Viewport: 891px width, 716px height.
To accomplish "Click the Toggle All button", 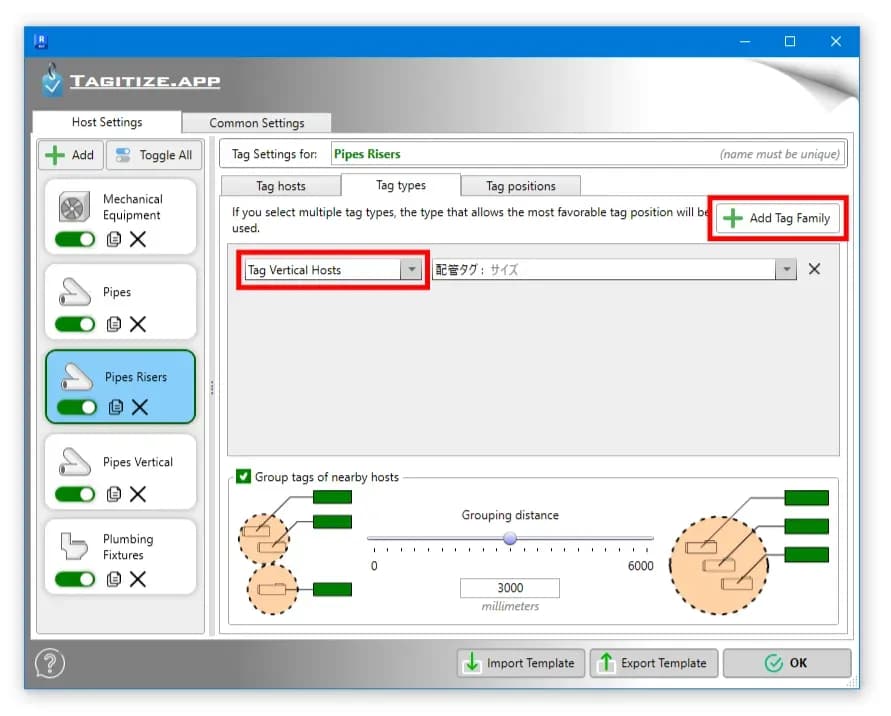I will point(154,155).
